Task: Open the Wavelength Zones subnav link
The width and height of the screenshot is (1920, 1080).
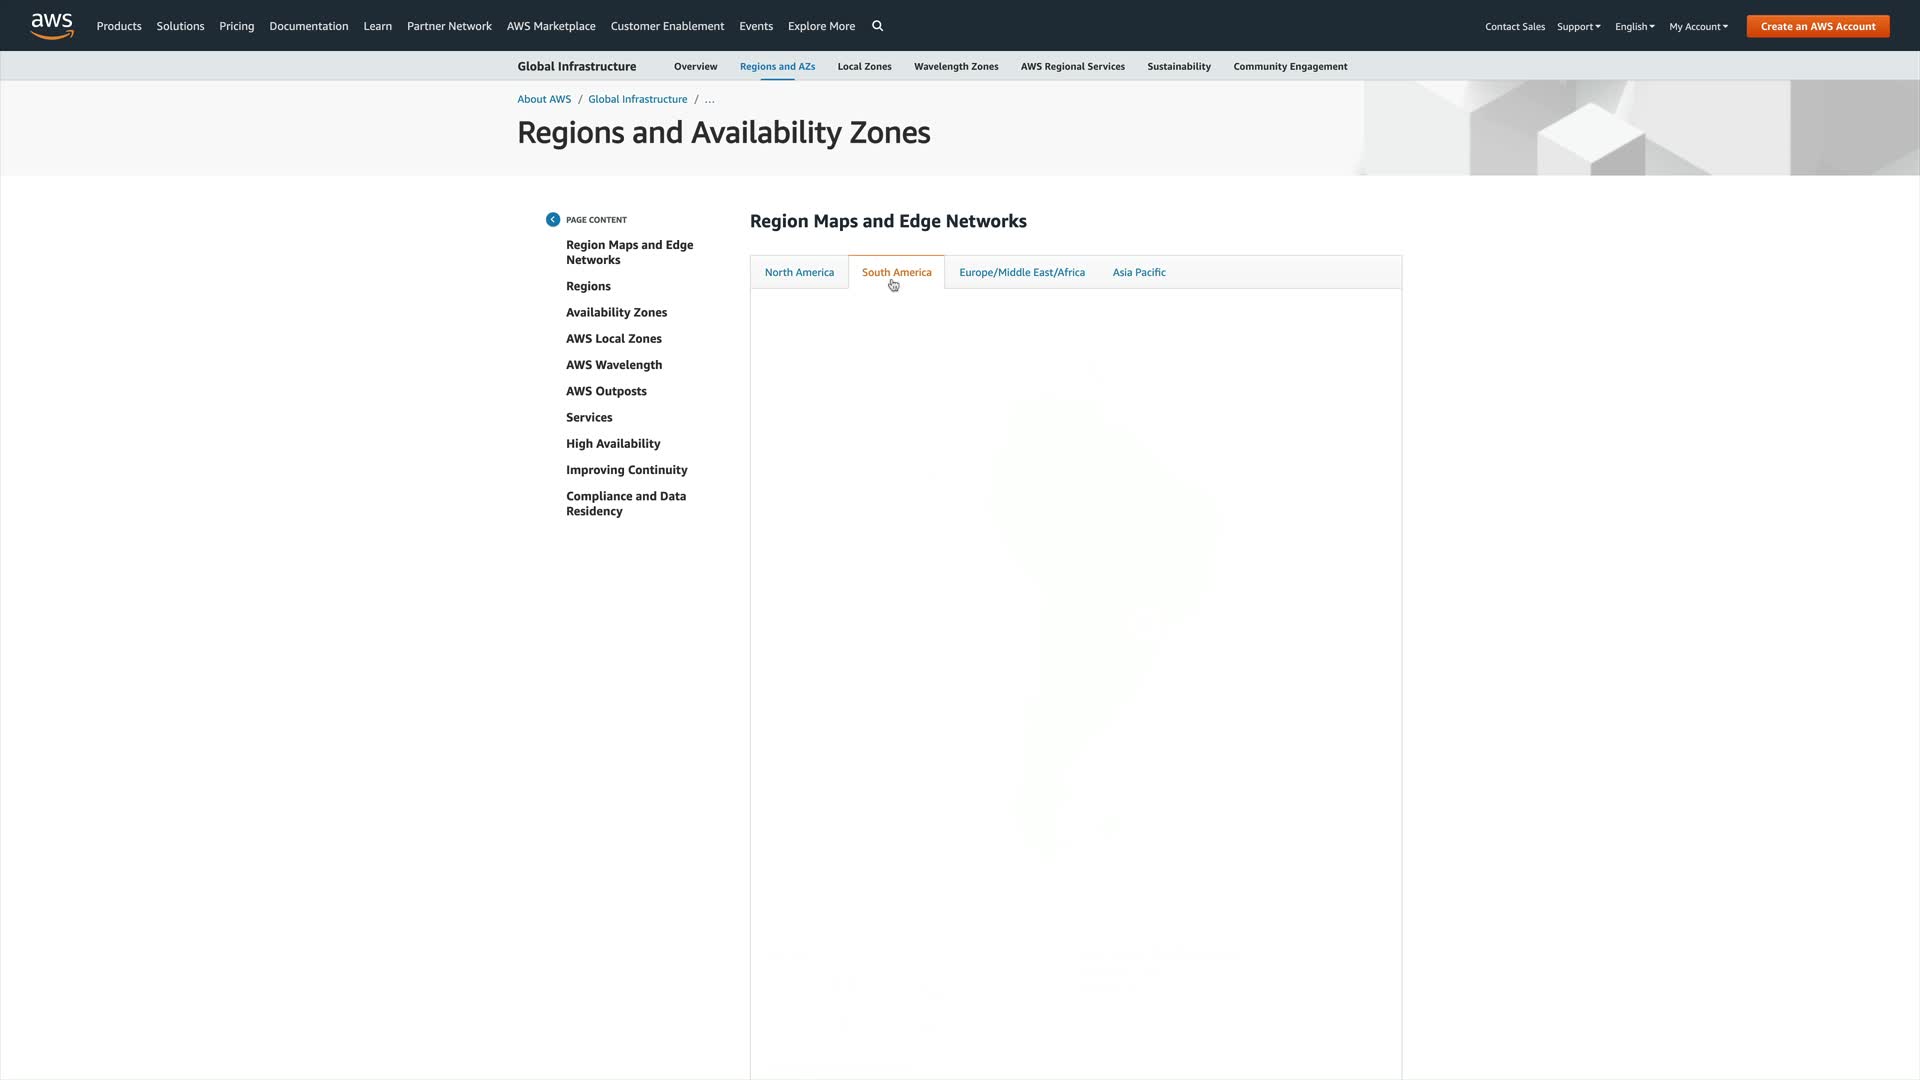Action: (955, 67)
